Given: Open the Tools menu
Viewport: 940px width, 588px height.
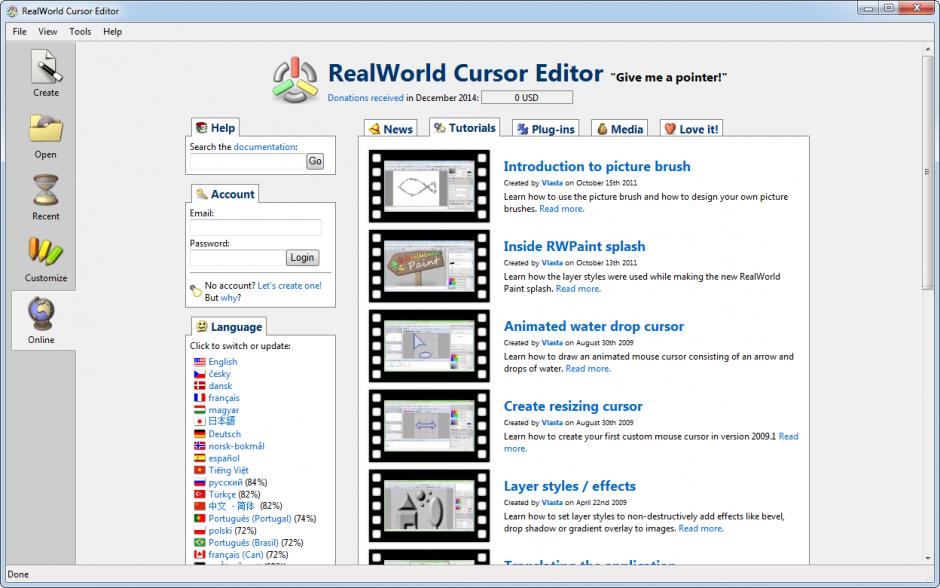Looking at the screenshot, I should click(x=80, y=32).
